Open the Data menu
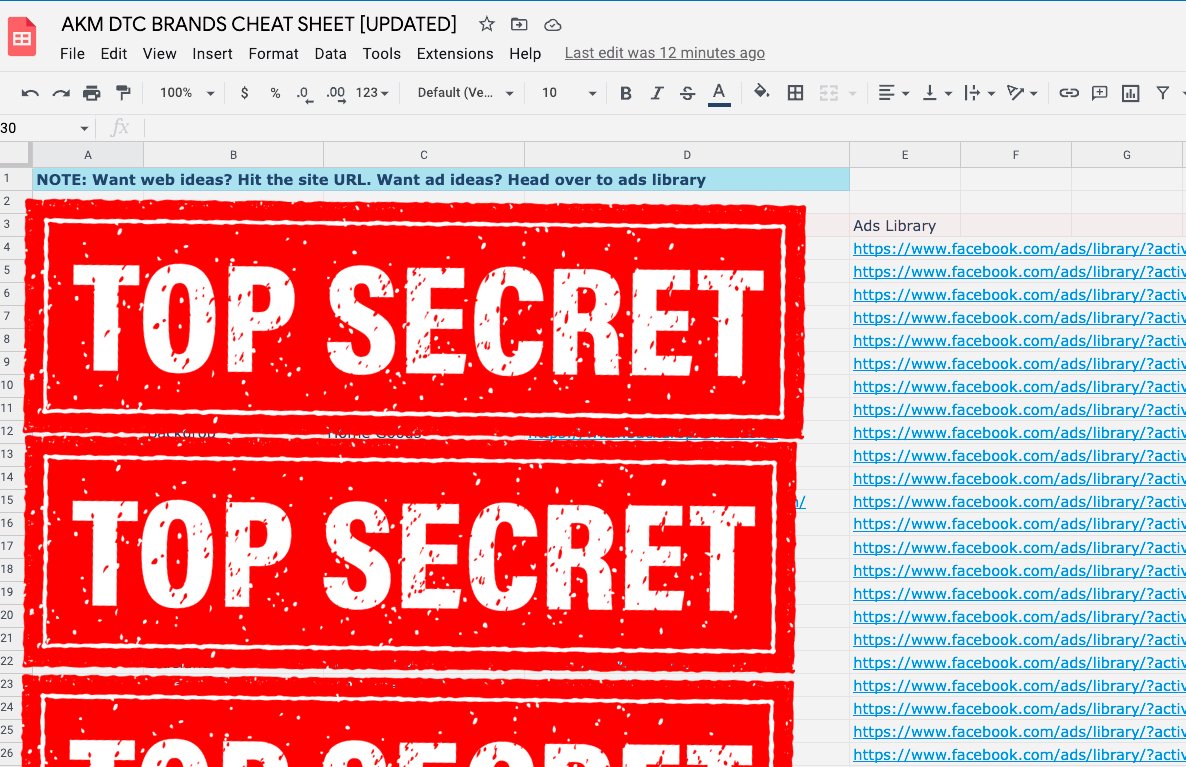This screenshot has width=1186, height=767. (331, 54)
